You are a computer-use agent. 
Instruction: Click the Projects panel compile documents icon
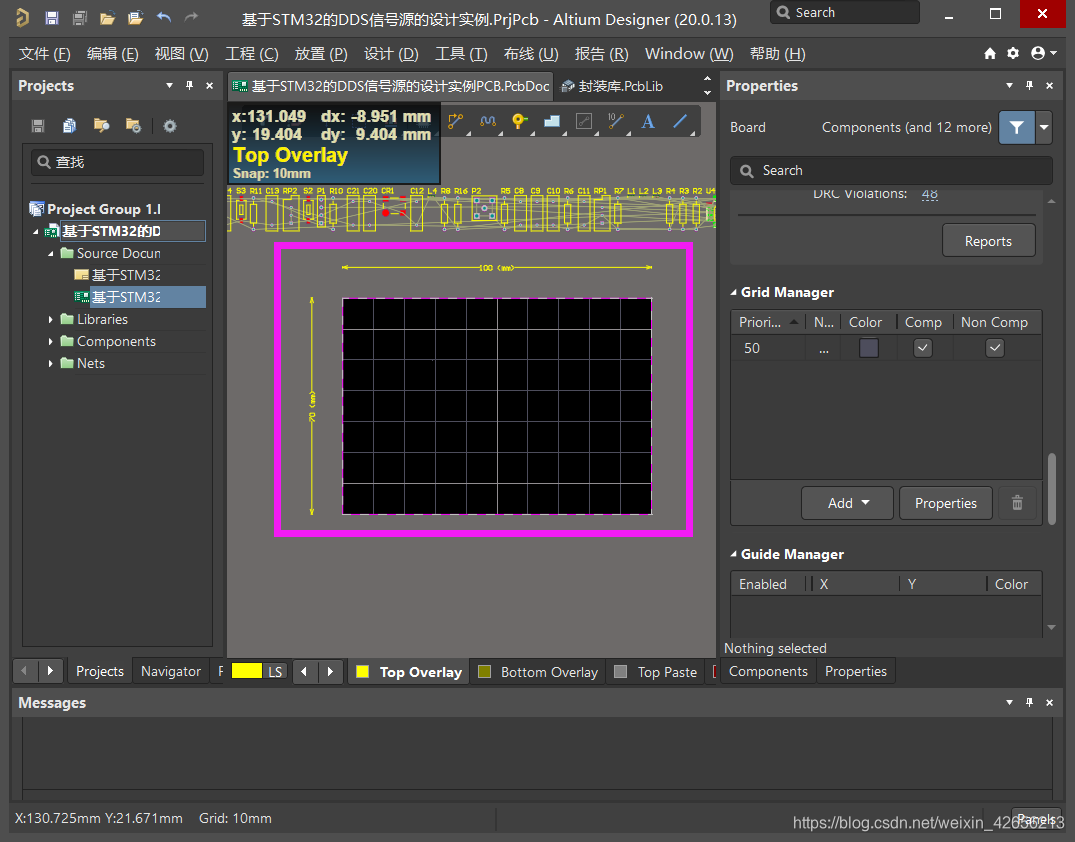pyautogui.click(x=69, y=125)
